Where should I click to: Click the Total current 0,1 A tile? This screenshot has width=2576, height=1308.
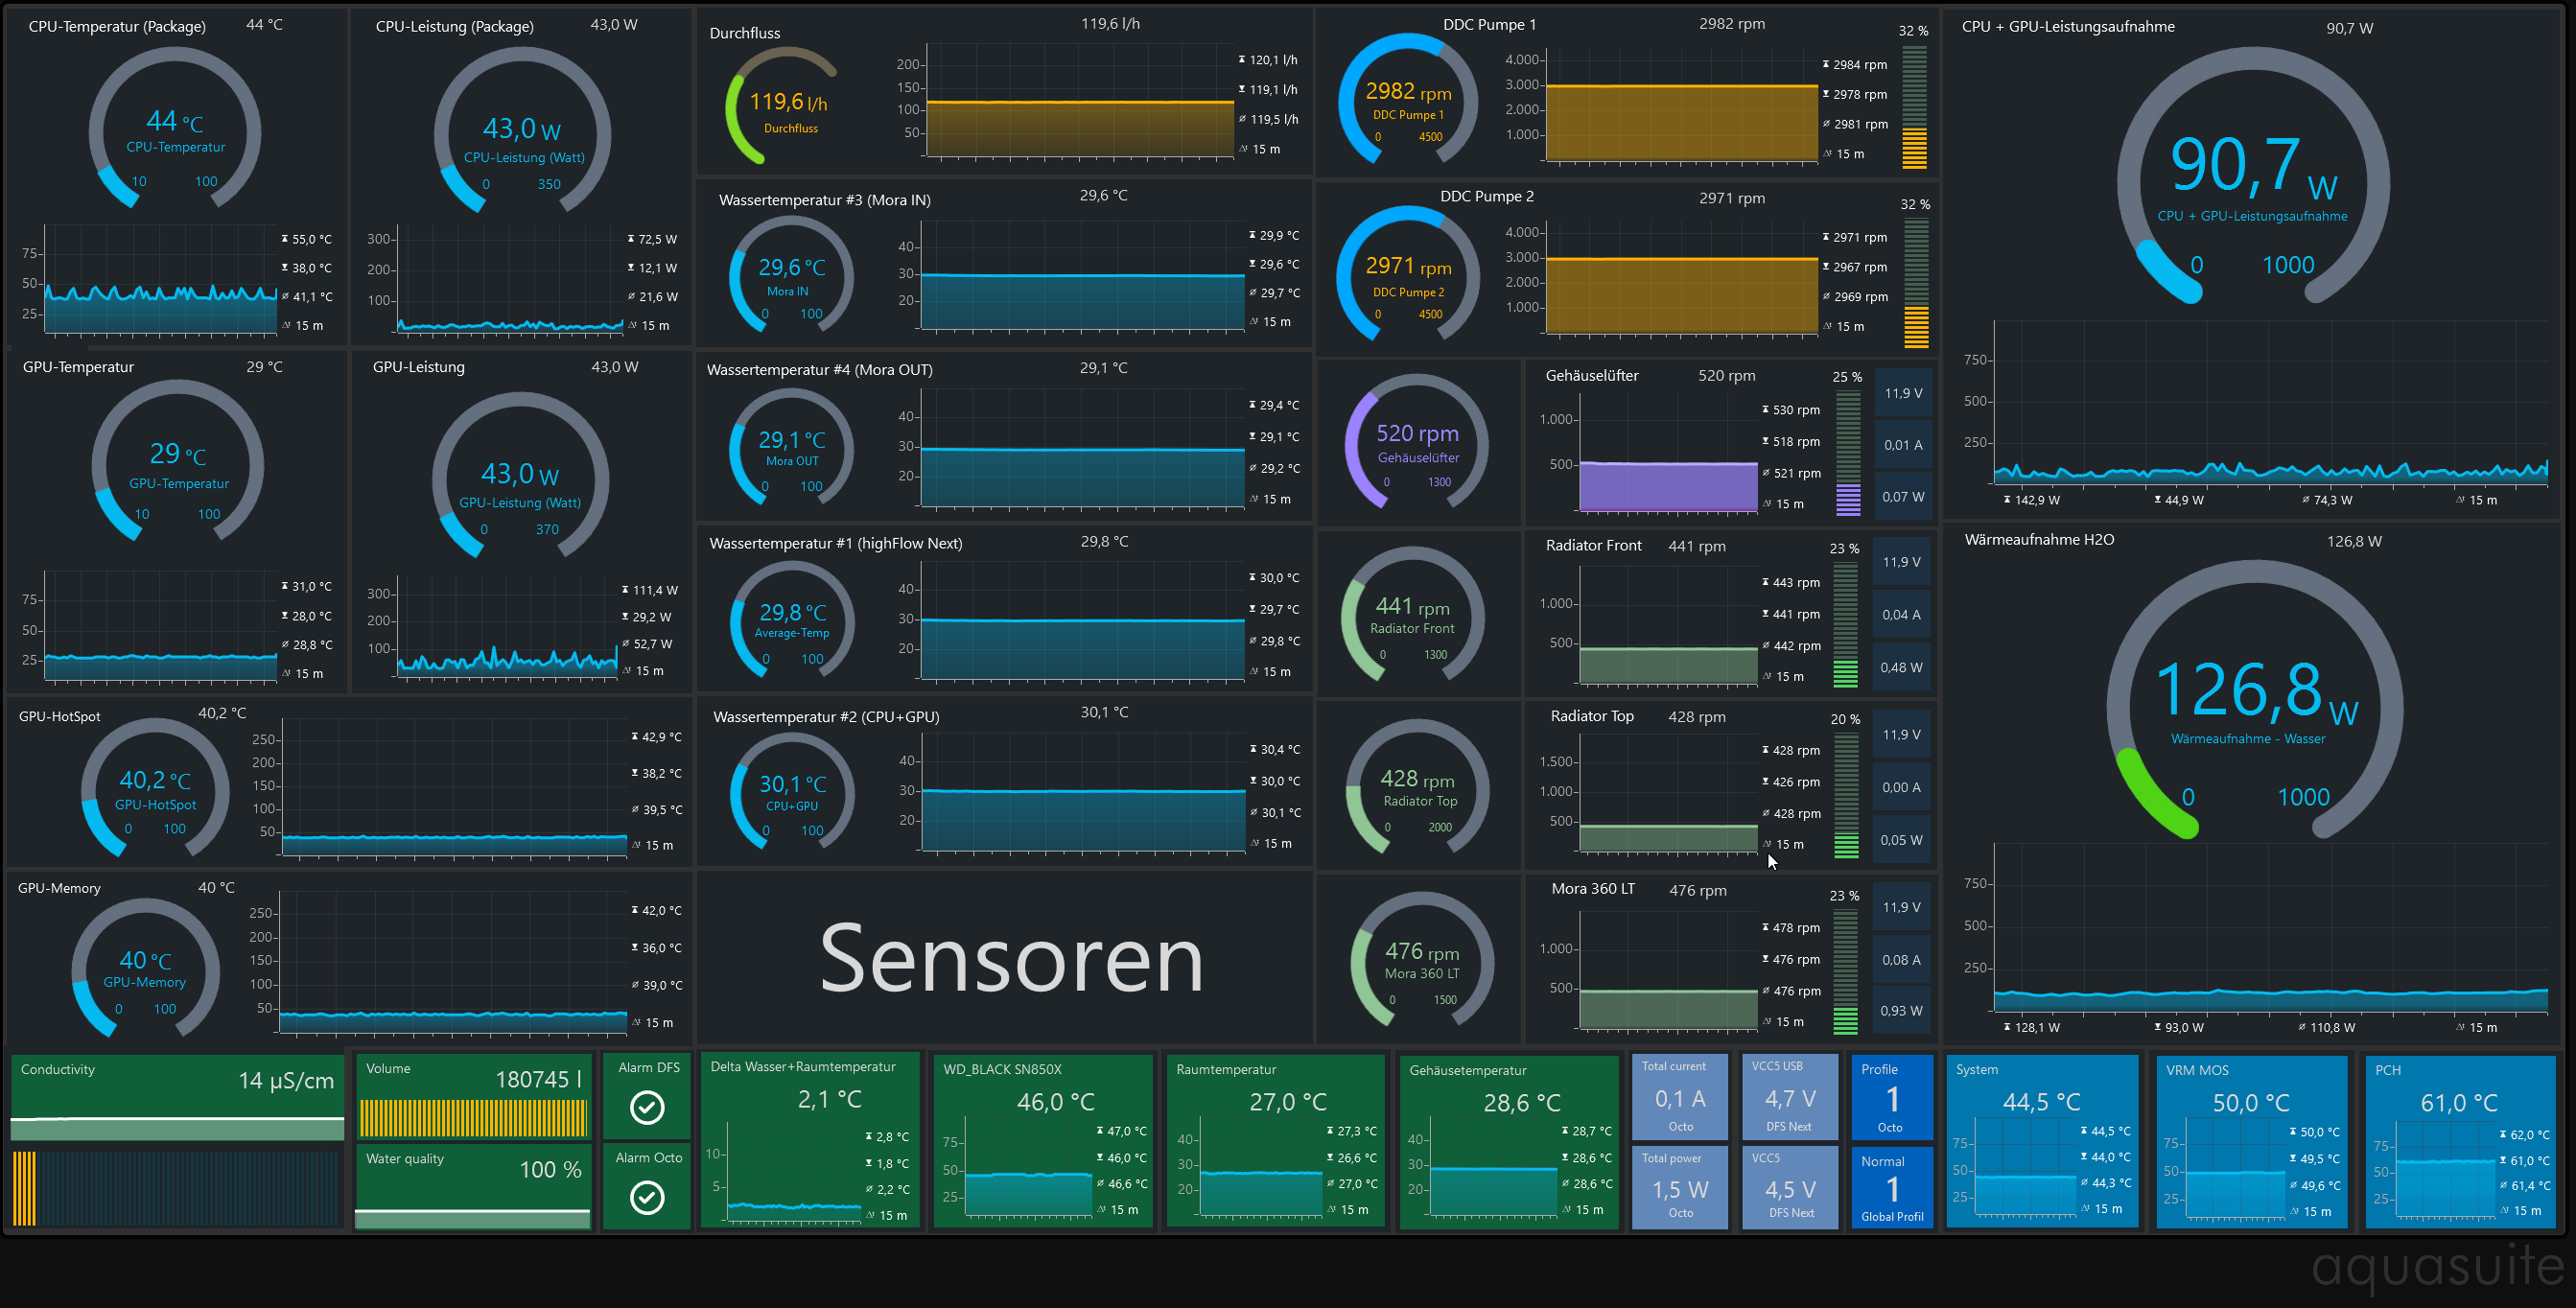pyautogui.click(x=1680, y=1097)
